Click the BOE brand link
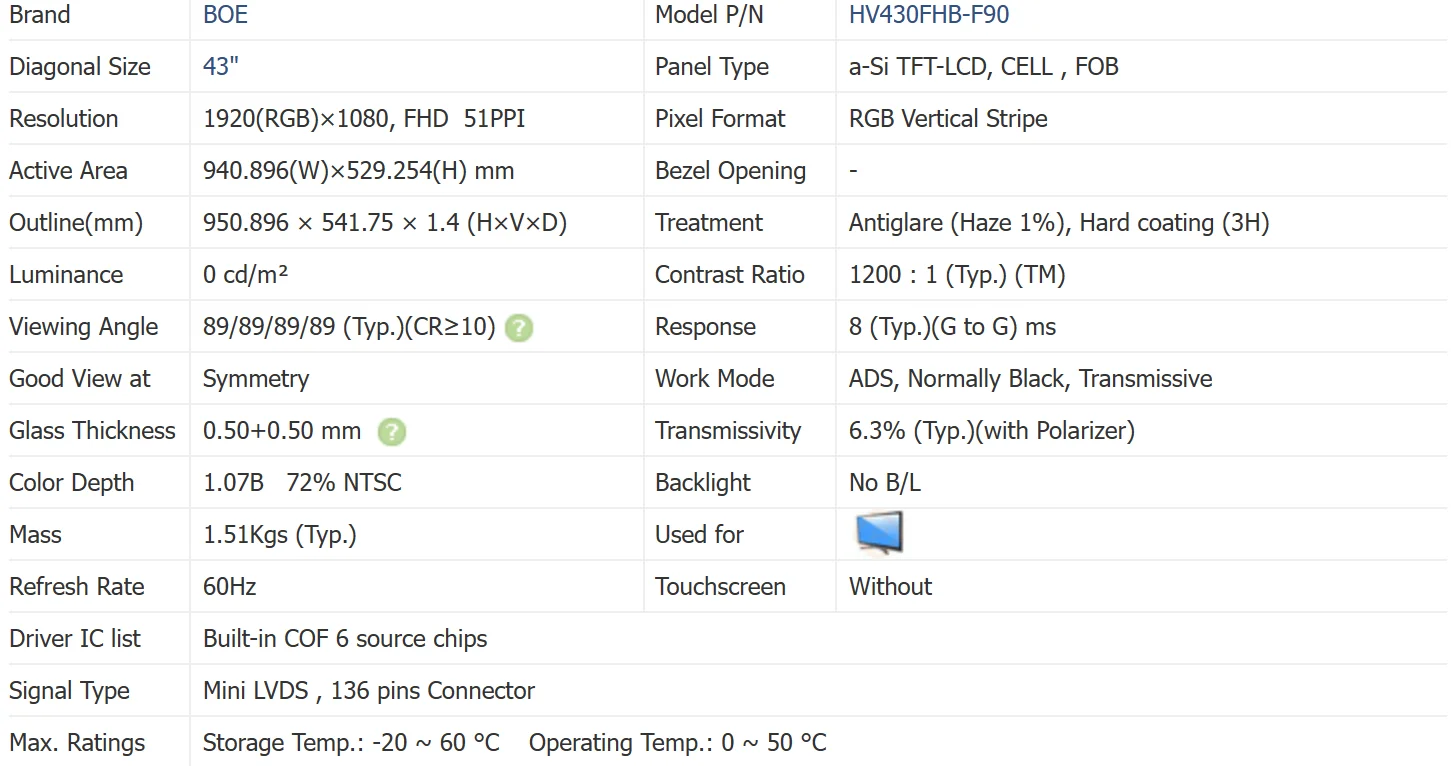The height and width of the screenshot is (766, 1451). [x=225, y=15]
